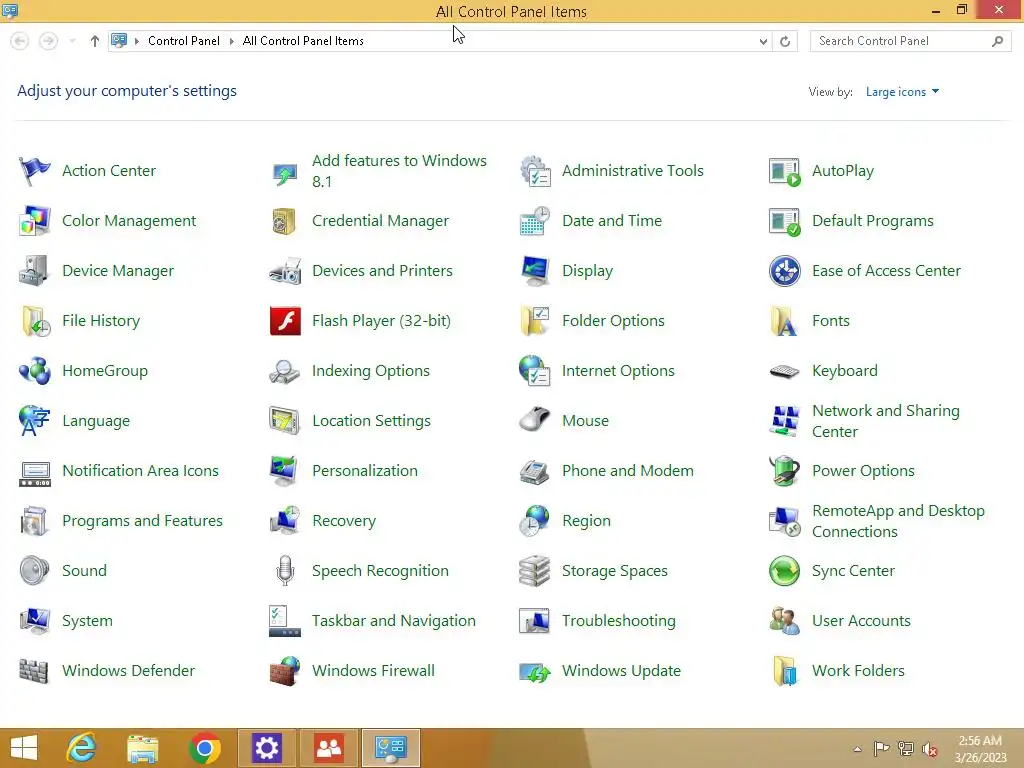Screen dimensions: 1024x768
Task: Open the Fonts folder icon
Action: pos(784,321)
